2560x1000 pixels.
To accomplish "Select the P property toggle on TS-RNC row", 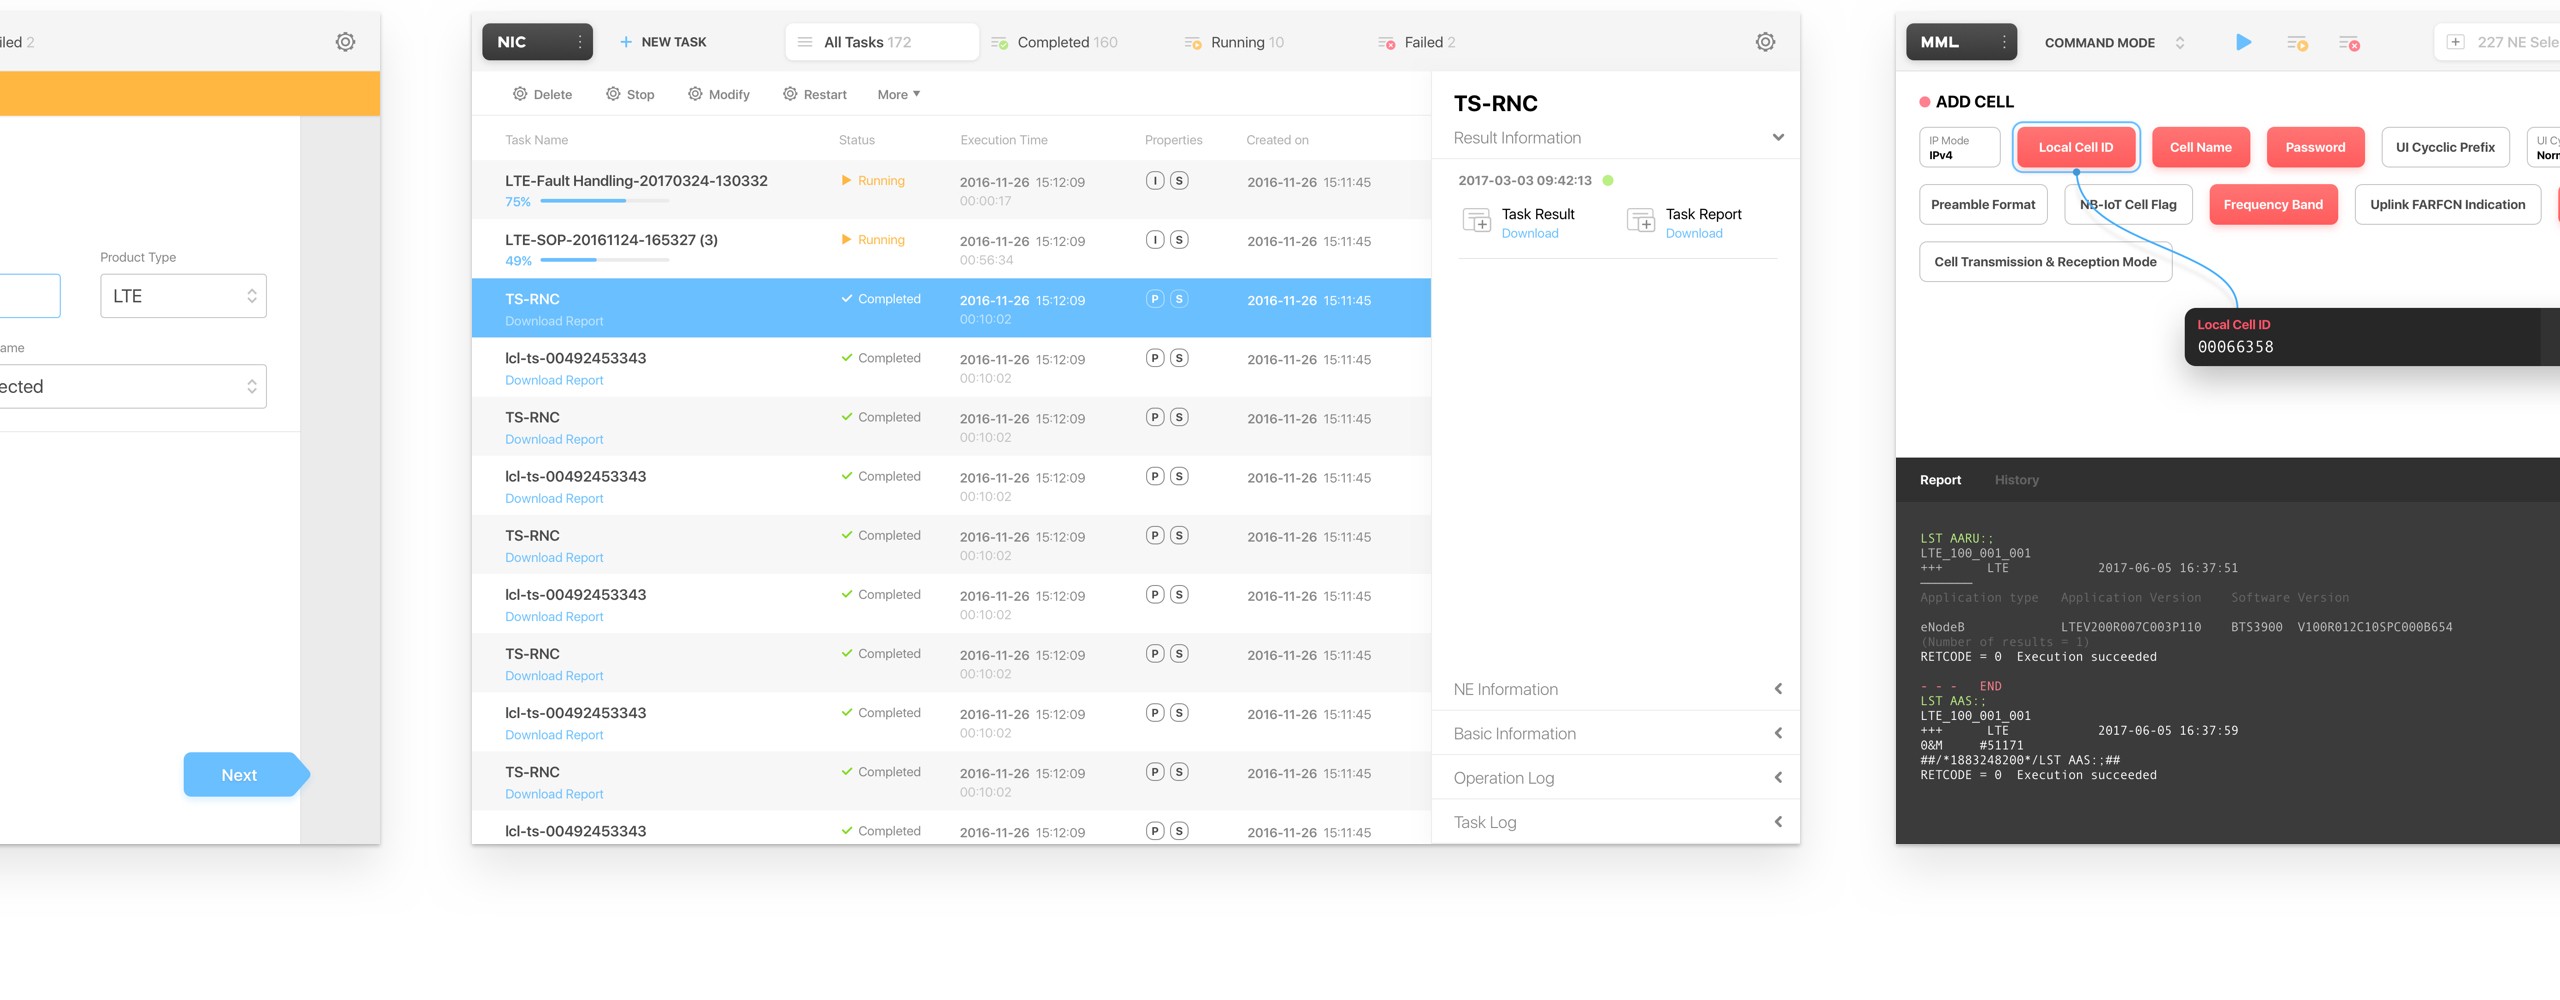I will [1154, 299].
